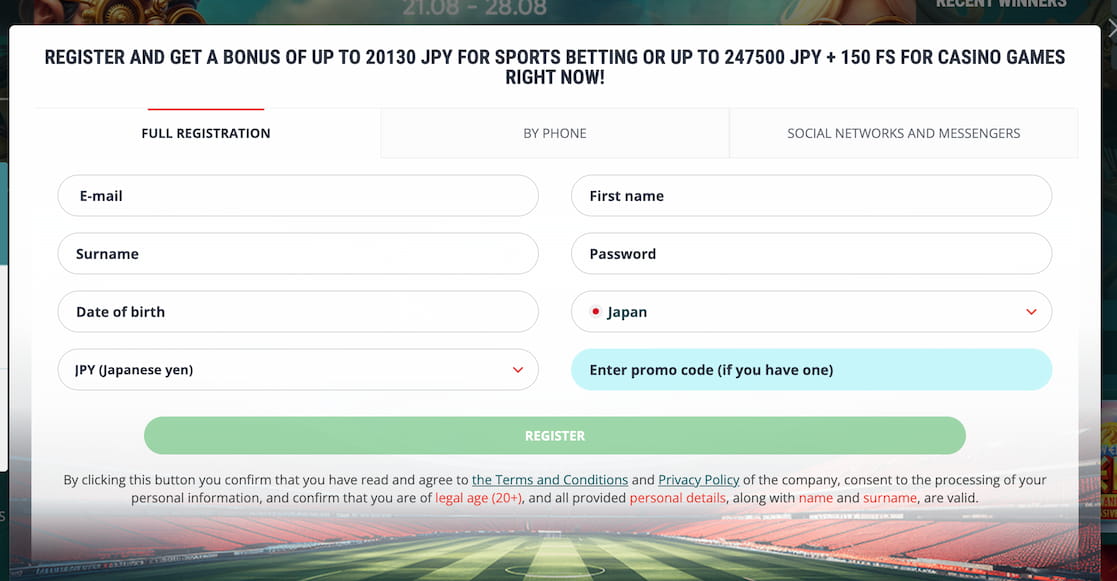Select the First name input field
The width and height of the screenshot is (1117, 581).
pyautogui.click(x=811, y=195)
